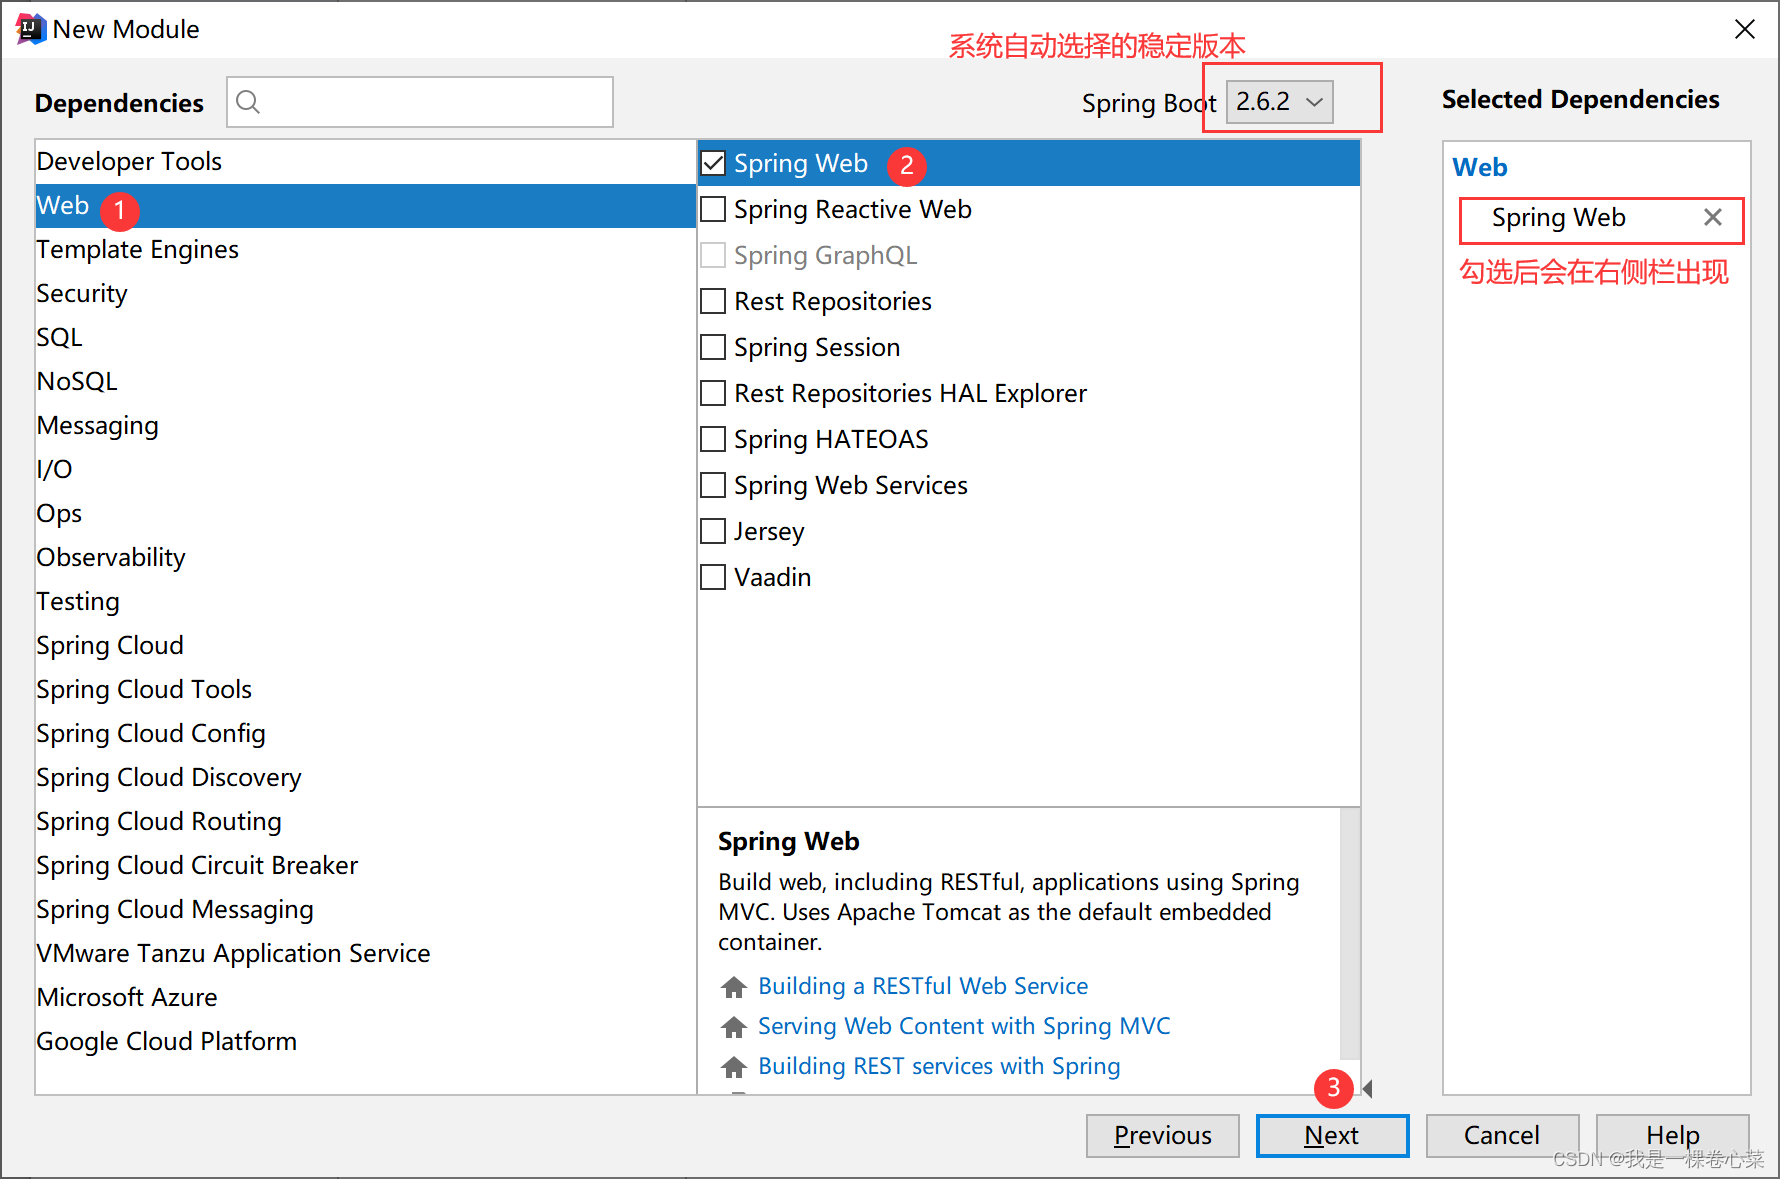The image size is (1780, 1179).
Task: Click the Next button
Action: [x=1332, y=1136]
